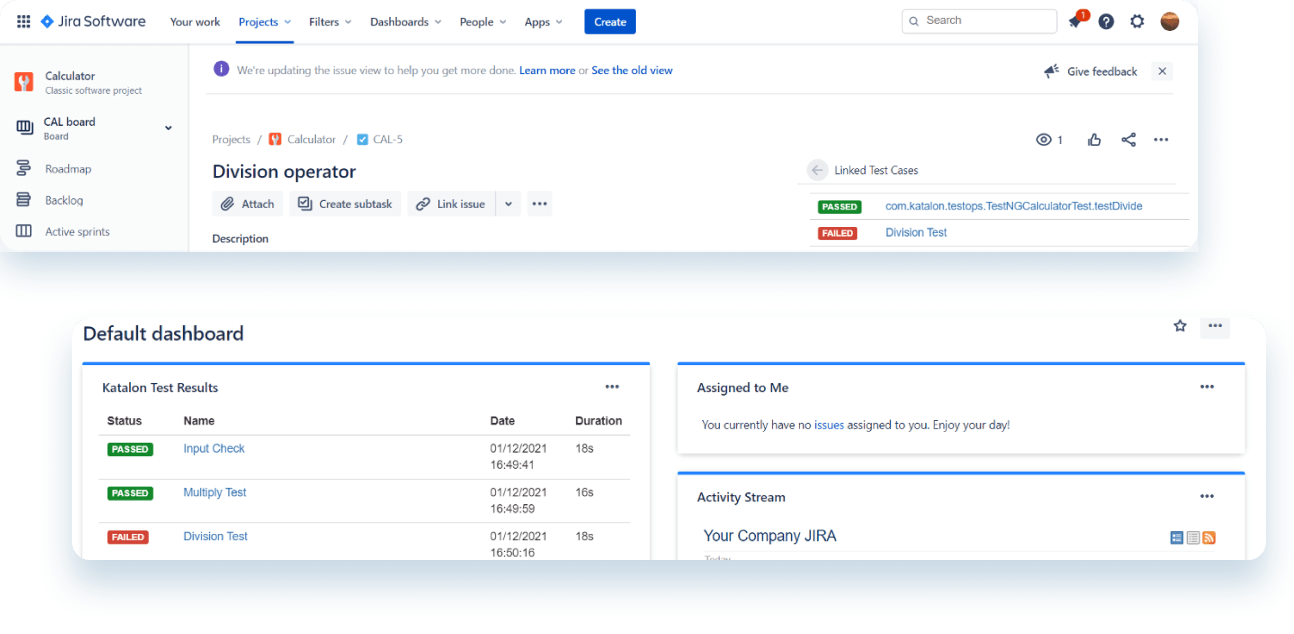Open the Jira app switcher grid
This screenshot has width=1294, height=634.
[x=24, y=21]
